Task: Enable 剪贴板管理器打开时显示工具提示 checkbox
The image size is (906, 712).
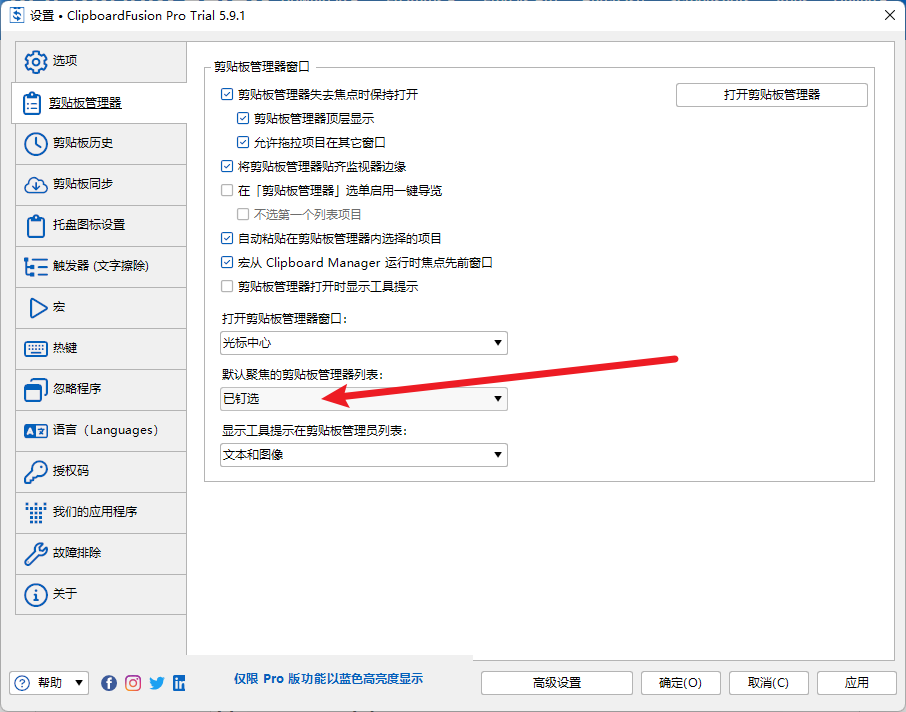Action: [x=227, y=287]
